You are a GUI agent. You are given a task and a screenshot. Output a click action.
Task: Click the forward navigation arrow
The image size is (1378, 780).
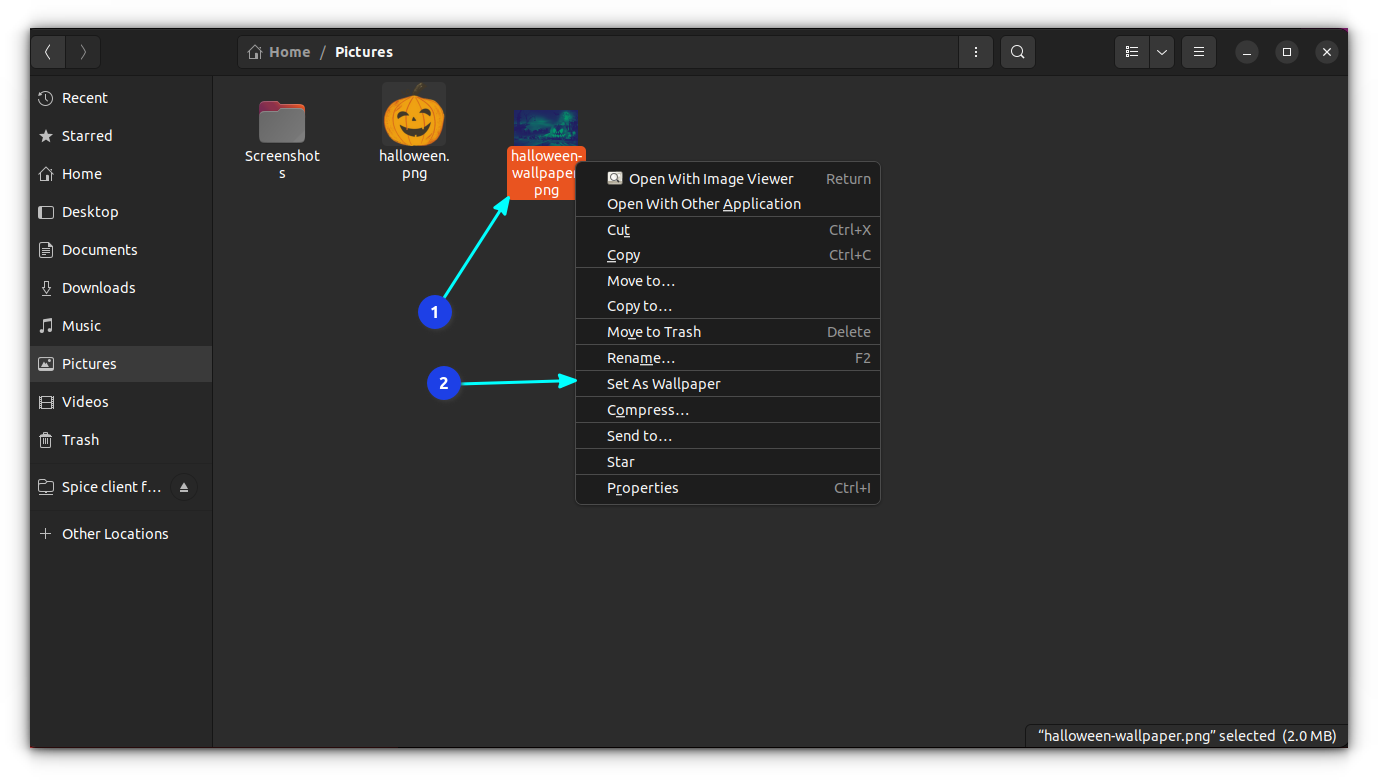click(x=83, y=52)
